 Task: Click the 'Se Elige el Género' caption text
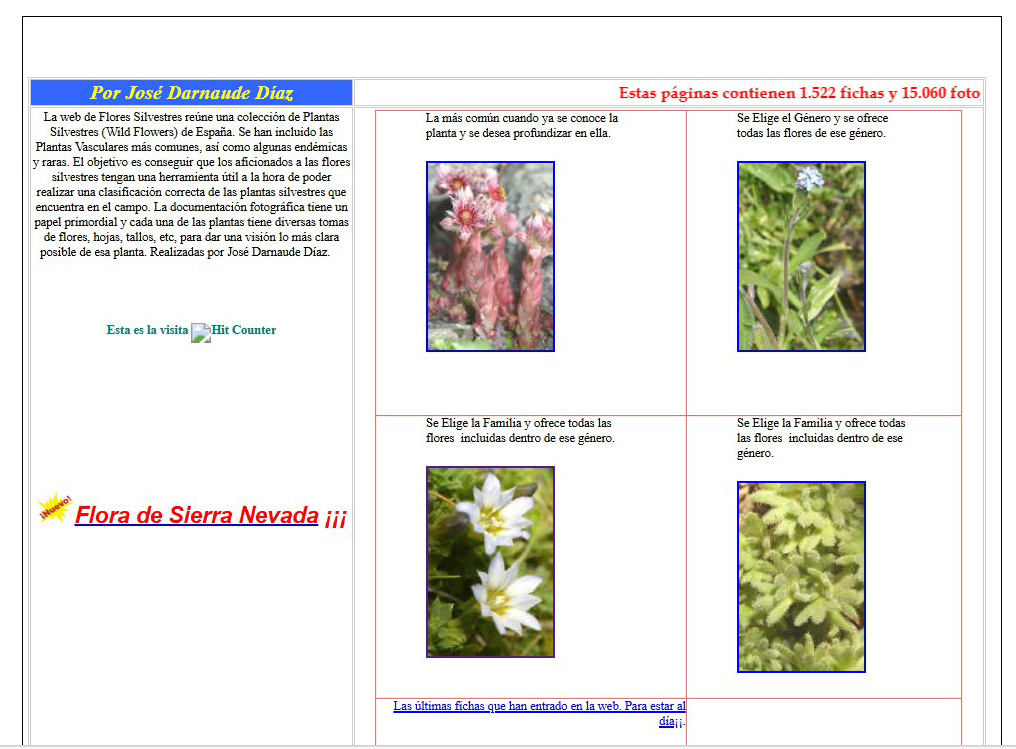coord(812,125)
